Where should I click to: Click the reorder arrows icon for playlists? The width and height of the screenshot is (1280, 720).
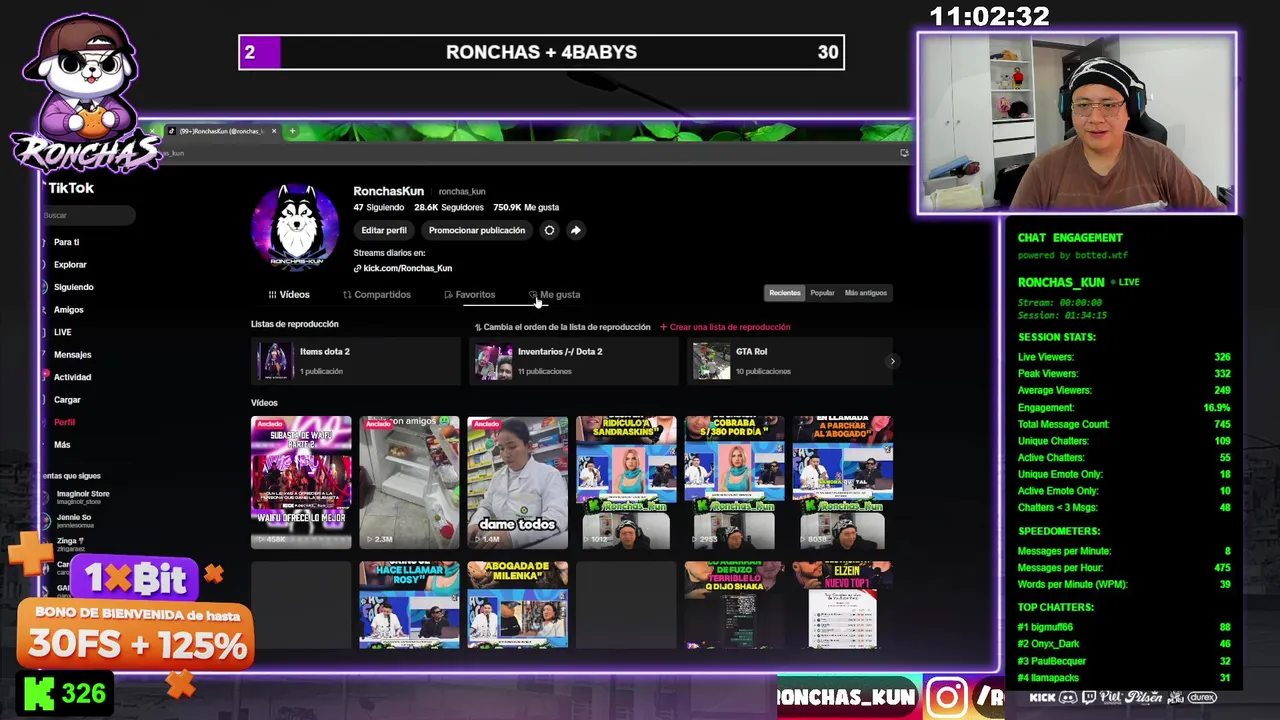(478, 327)
